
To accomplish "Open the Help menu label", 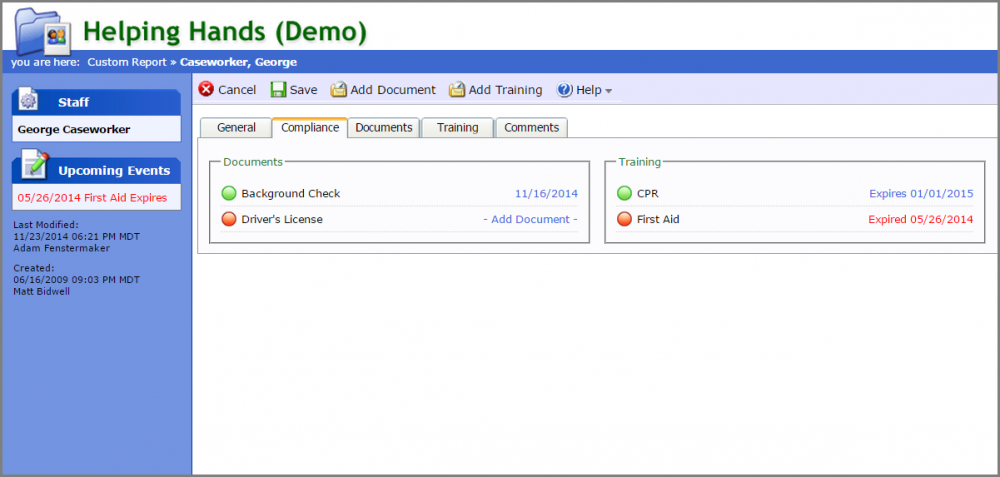I will [x=589, y=90].
